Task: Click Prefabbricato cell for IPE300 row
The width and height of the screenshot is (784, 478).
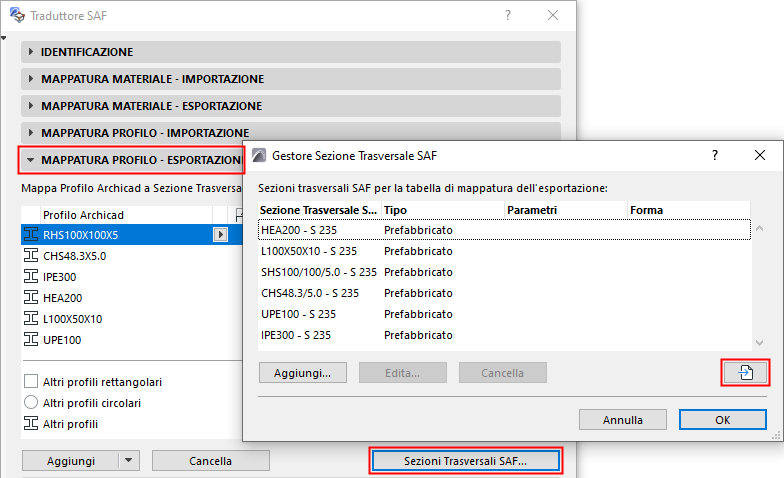Action: point(418,335)
